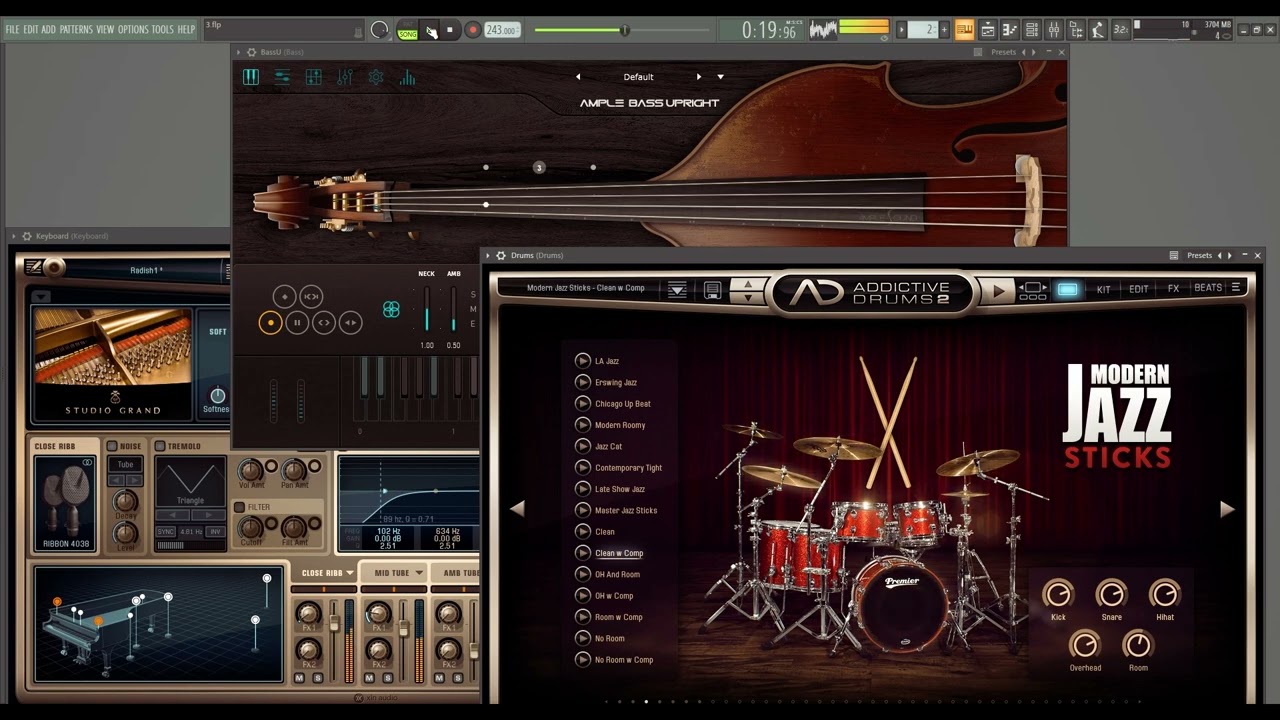Viewport: 1280px width, 720px height.
Task: Click the tempo tapper icon
Action: pyautogui.click(x=1099, y=30)
